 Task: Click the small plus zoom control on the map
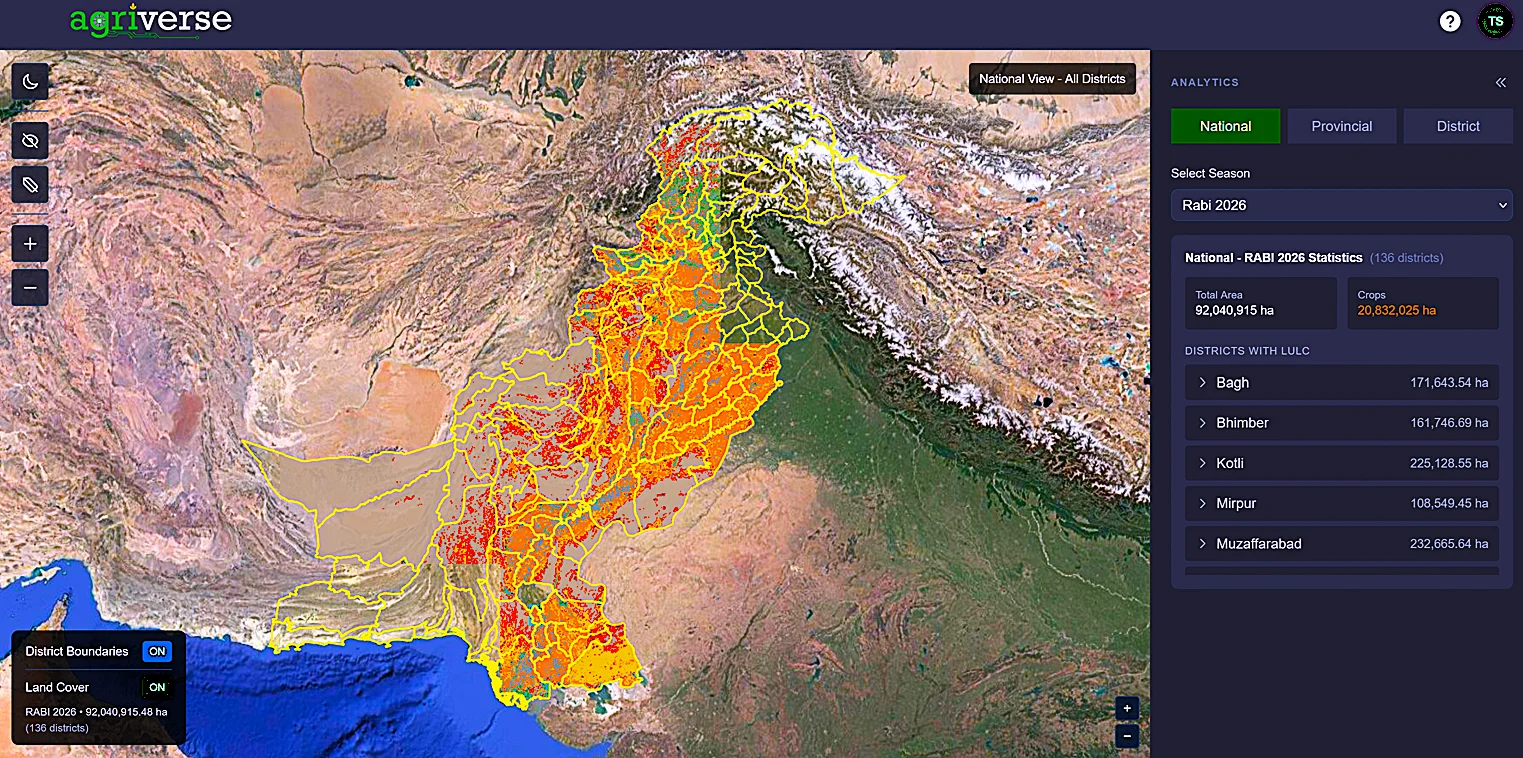(x=1127, y=709)
